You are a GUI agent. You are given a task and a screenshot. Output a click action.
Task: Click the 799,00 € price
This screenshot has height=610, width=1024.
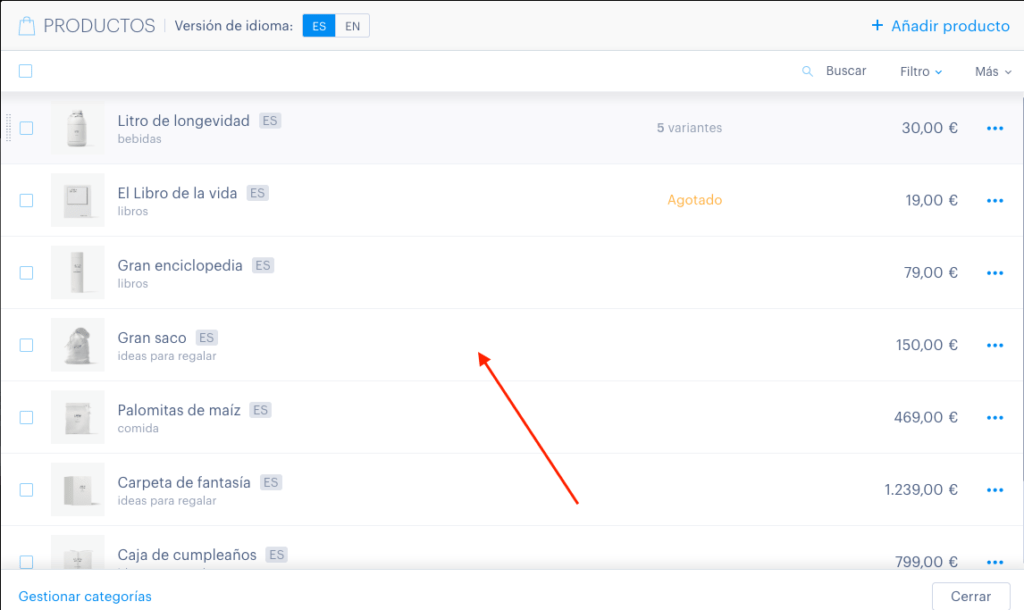(926, 562)
